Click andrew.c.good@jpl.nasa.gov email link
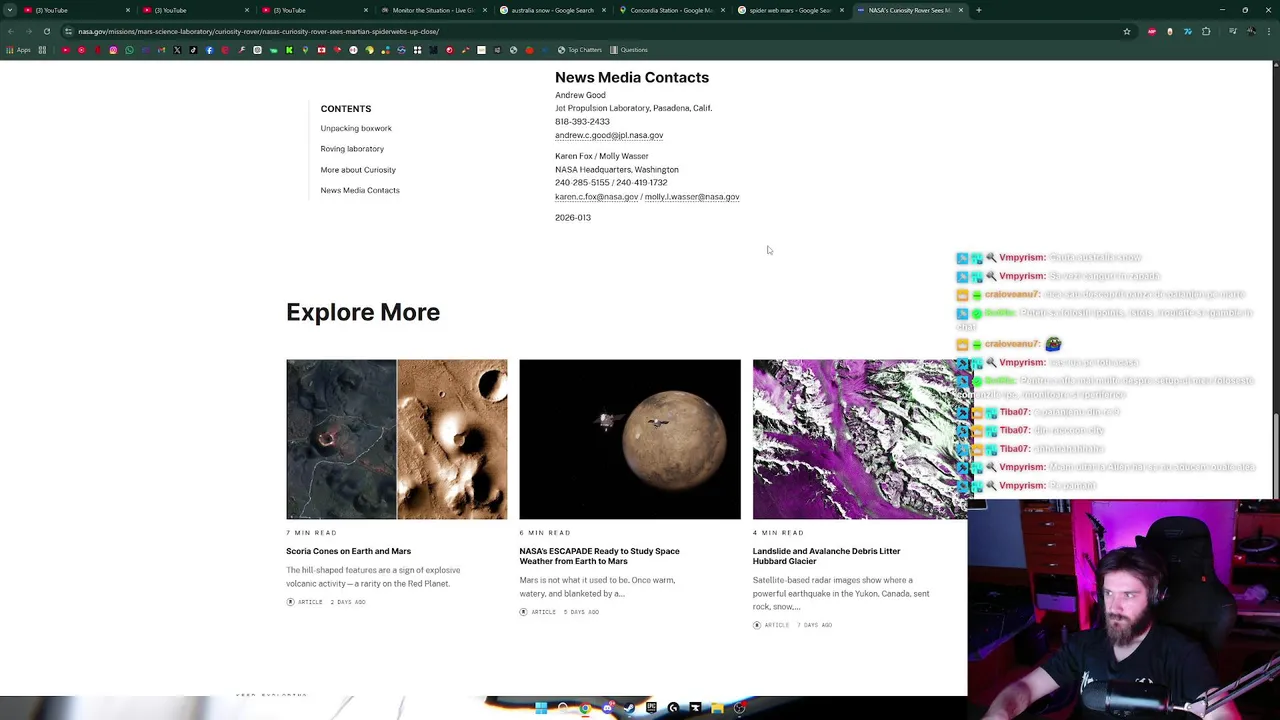Screen dimensions: 1280x720 point(609,135)
